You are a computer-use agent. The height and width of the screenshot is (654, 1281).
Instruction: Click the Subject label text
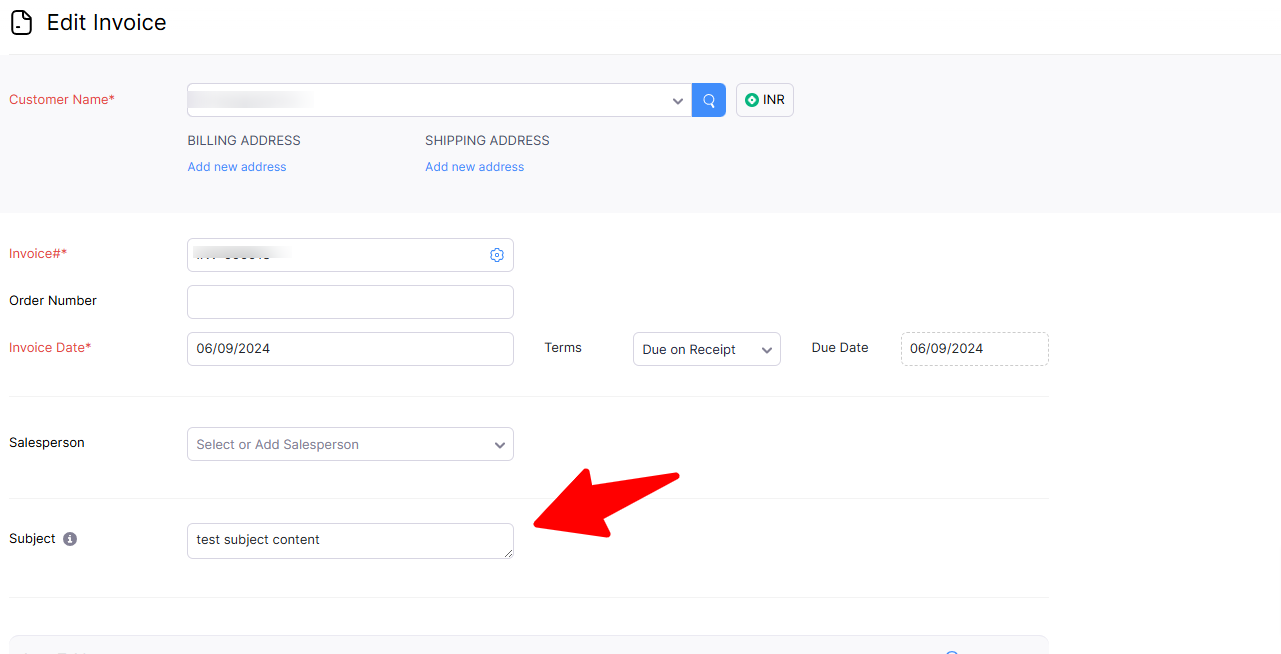click(32, 539)
